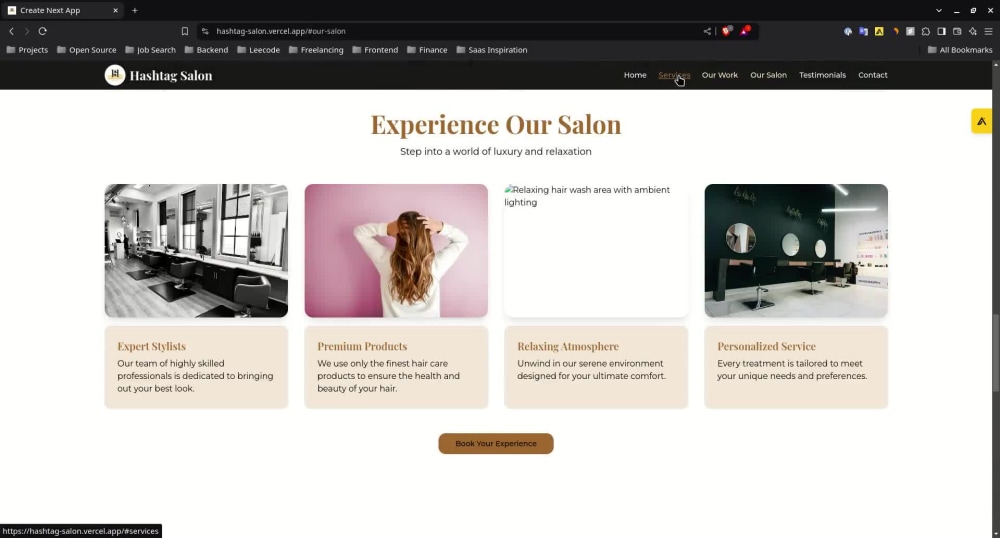The width and height of the screenshot is (1000, 538).
Task: Click the browser forward arrow
Action: pyautogui.click(x=27, y=31)
